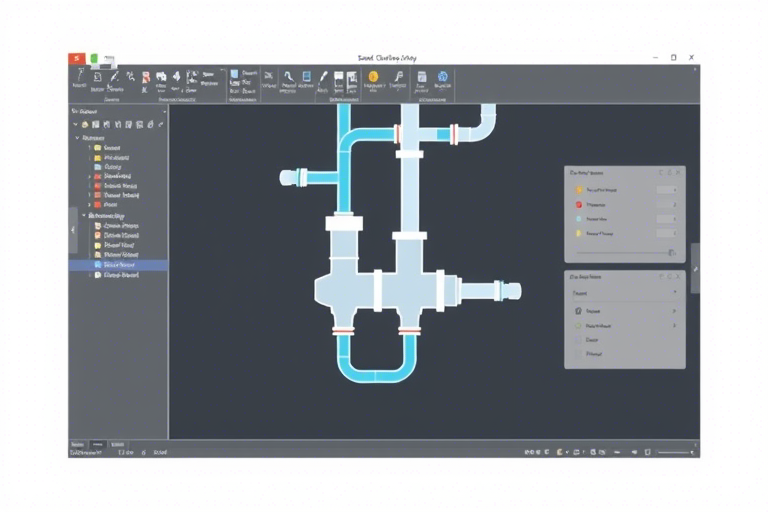768x512 pixels.
Task: Select the blue square icon in the ribbon
Action: [x=234, y=74]
